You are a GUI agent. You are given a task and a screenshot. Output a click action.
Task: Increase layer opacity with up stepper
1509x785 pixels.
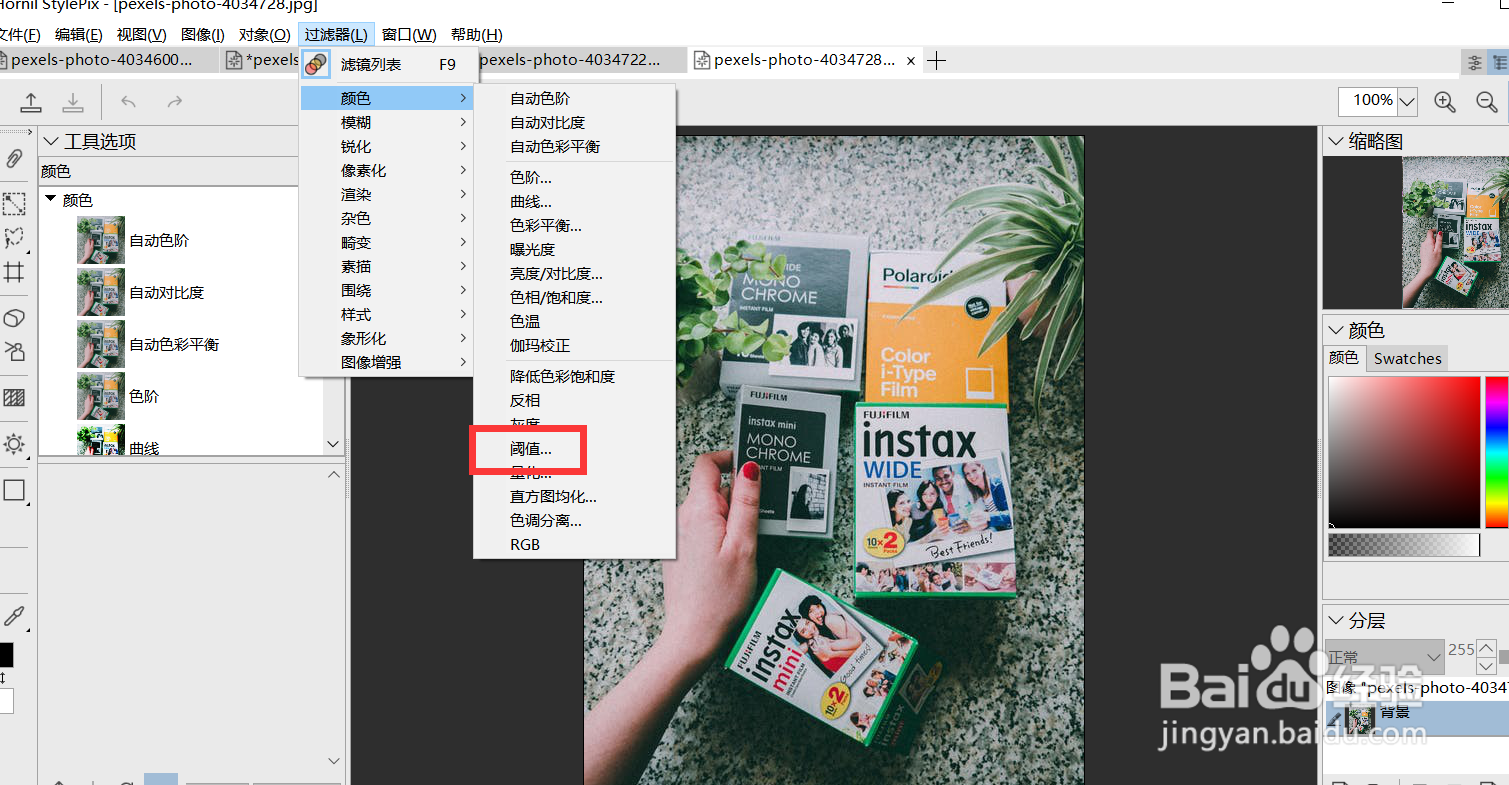(x=1487, y=648)
